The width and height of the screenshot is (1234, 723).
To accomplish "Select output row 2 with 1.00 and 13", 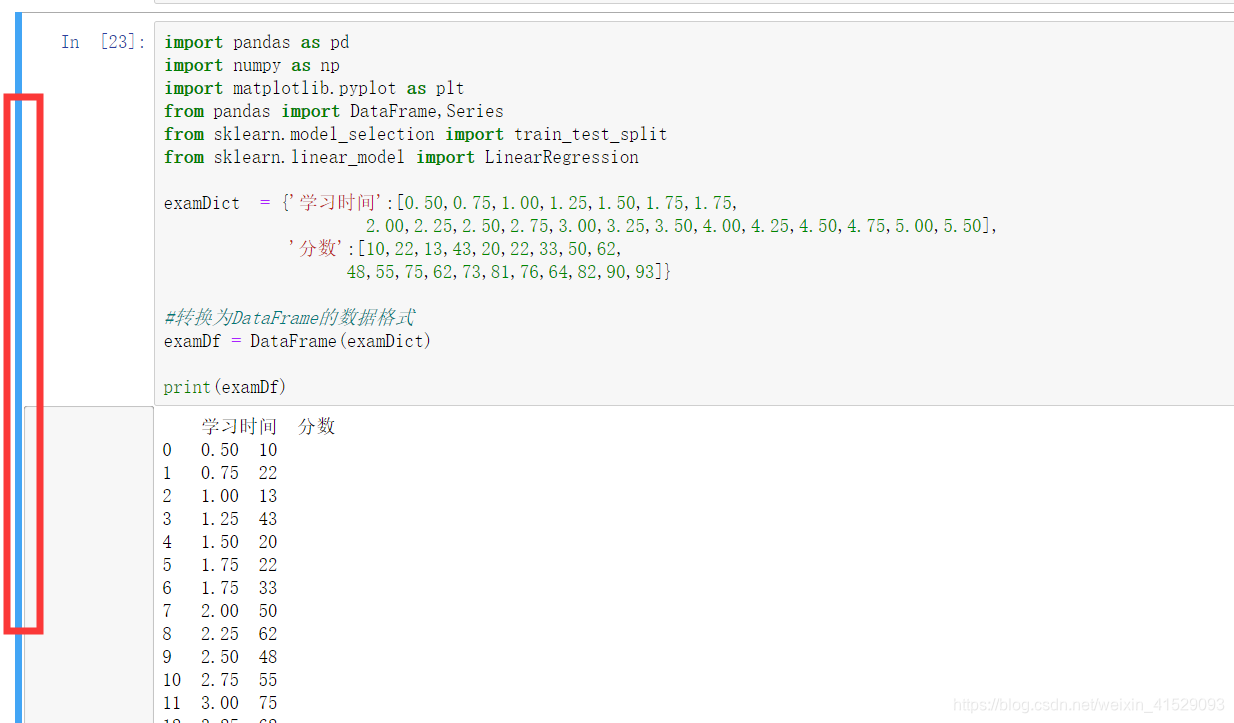I will click(x=220, y=496).
